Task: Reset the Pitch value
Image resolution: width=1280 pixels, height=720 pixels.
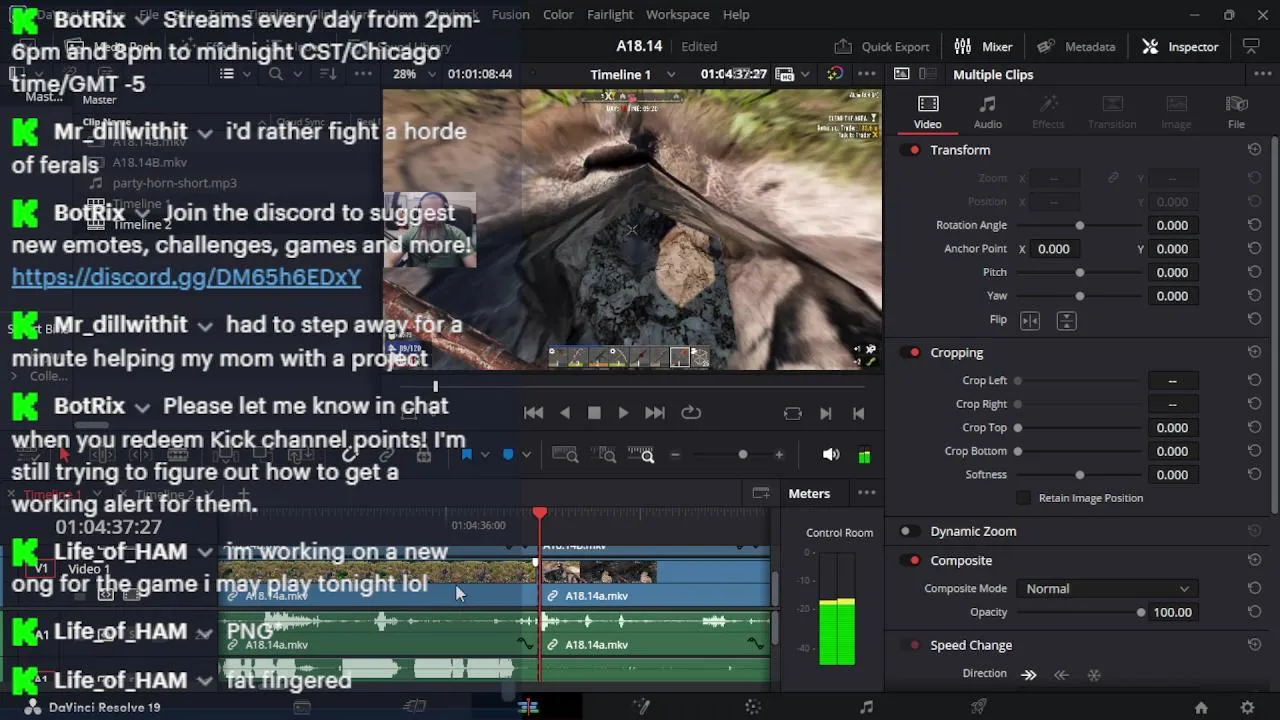Action: tap(1254, 272)
